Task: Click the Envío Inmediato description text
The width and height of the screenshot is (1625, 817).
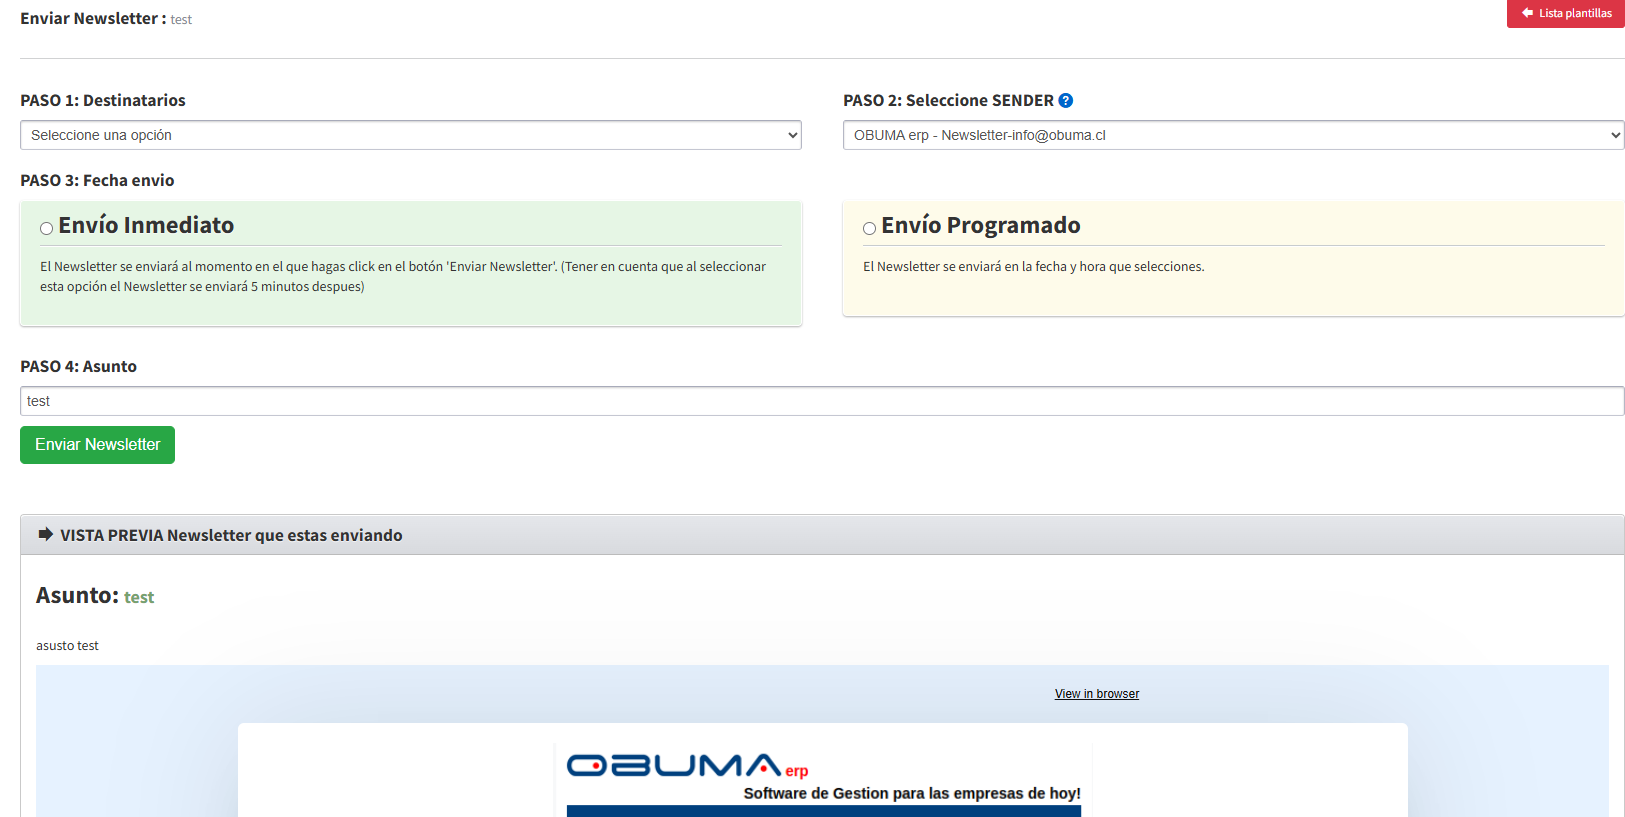Action: [x=403, y=277]
